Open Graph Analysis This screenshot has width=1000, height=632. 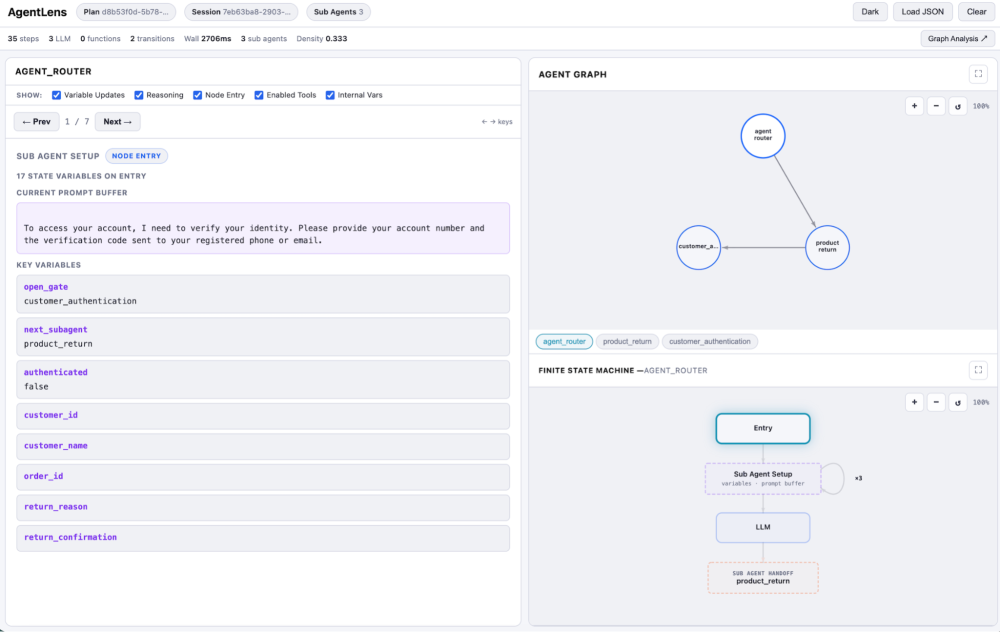coord(957,38)
